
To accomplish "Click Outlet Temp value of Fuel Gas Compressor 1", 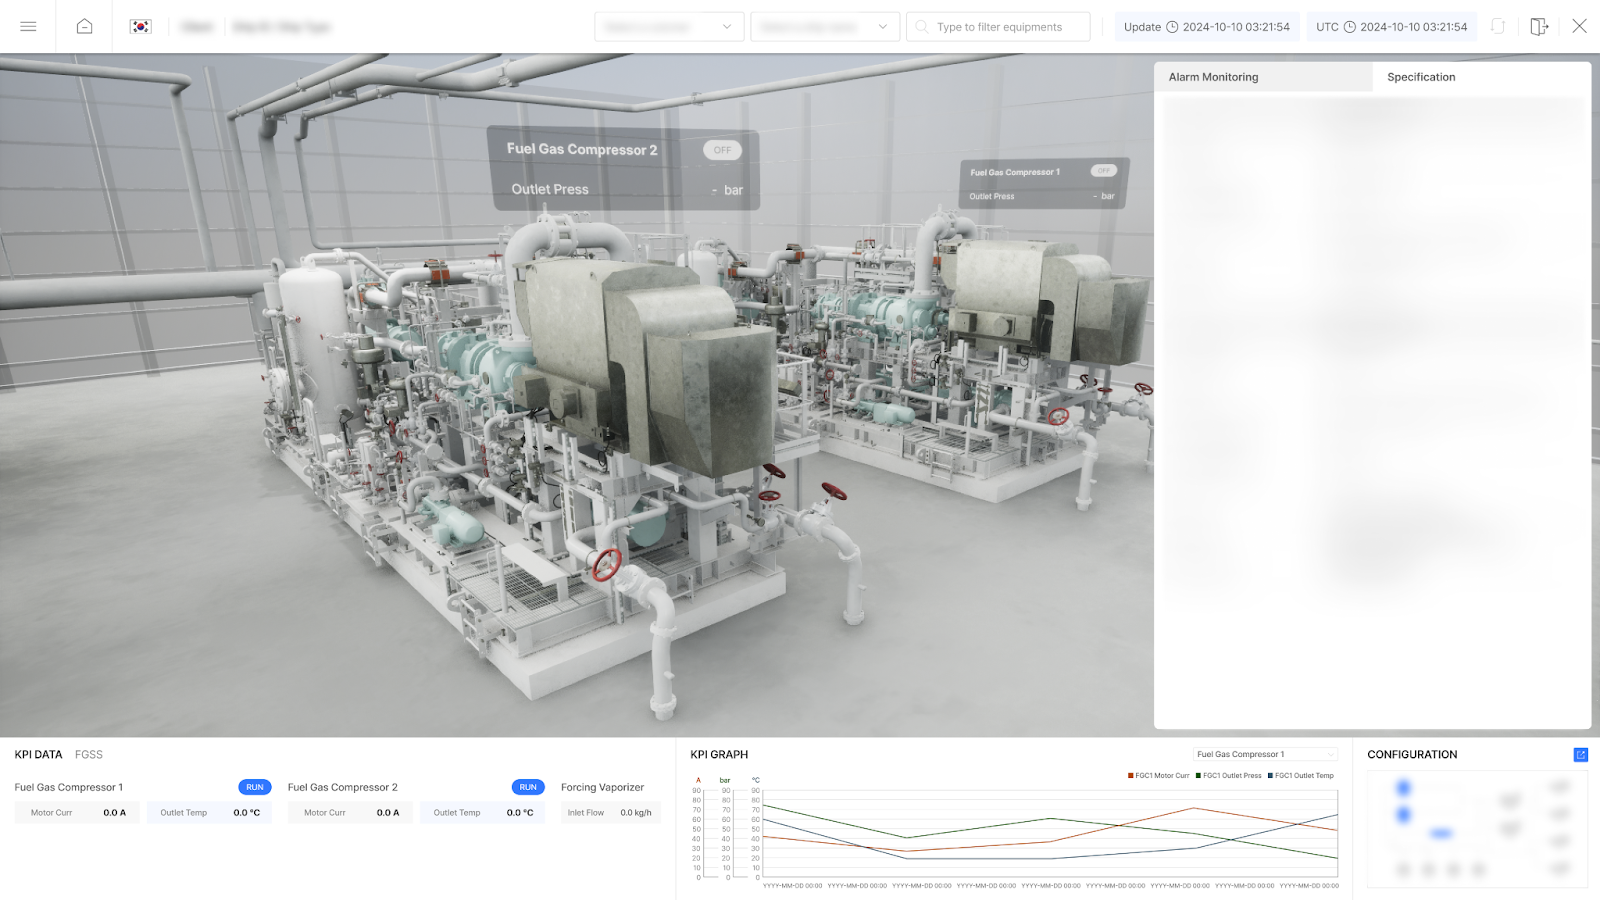I will point(247,813).
